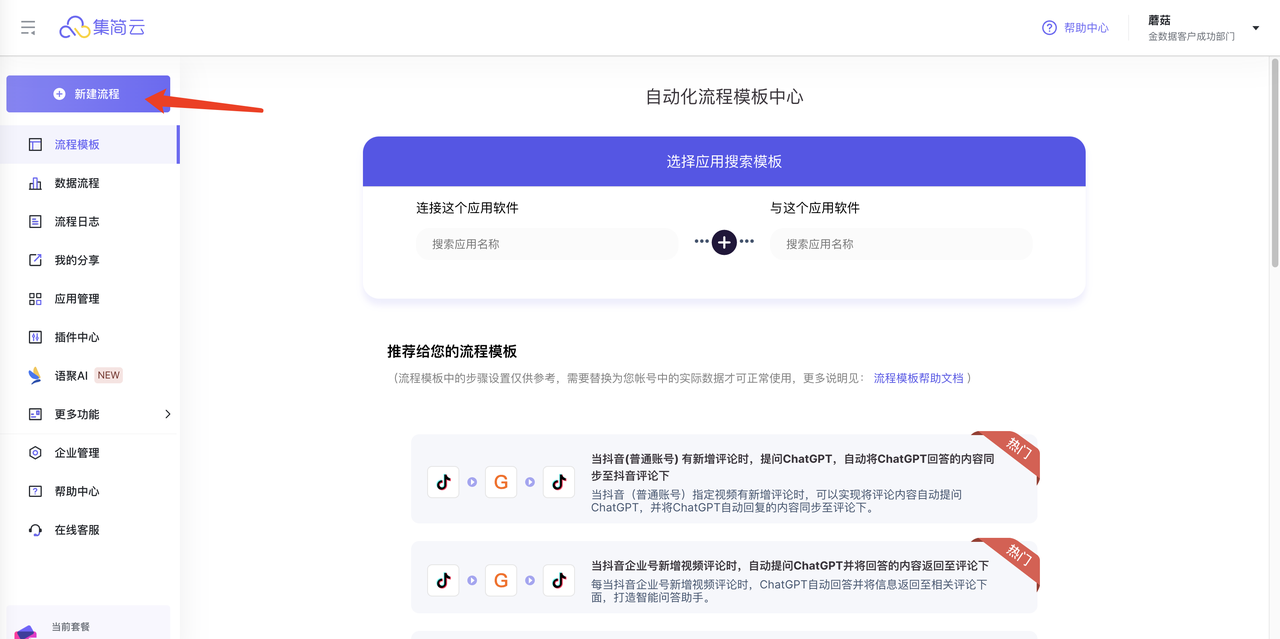Click the ChatGPT G icon in 普通账号 template
This screenshot has width=1280, height=639.
click(501, 482)
